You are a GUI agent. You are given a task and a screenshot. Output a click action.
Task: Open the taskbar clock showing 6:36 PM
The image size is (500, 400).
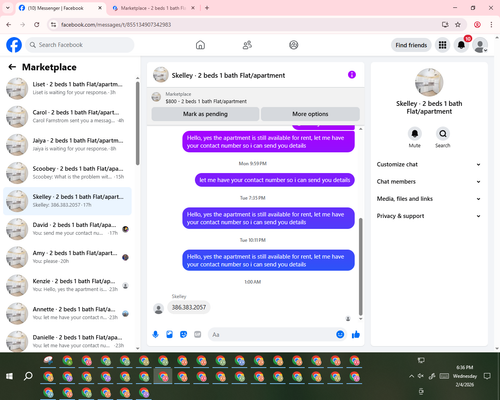click(x=465, y=376)
